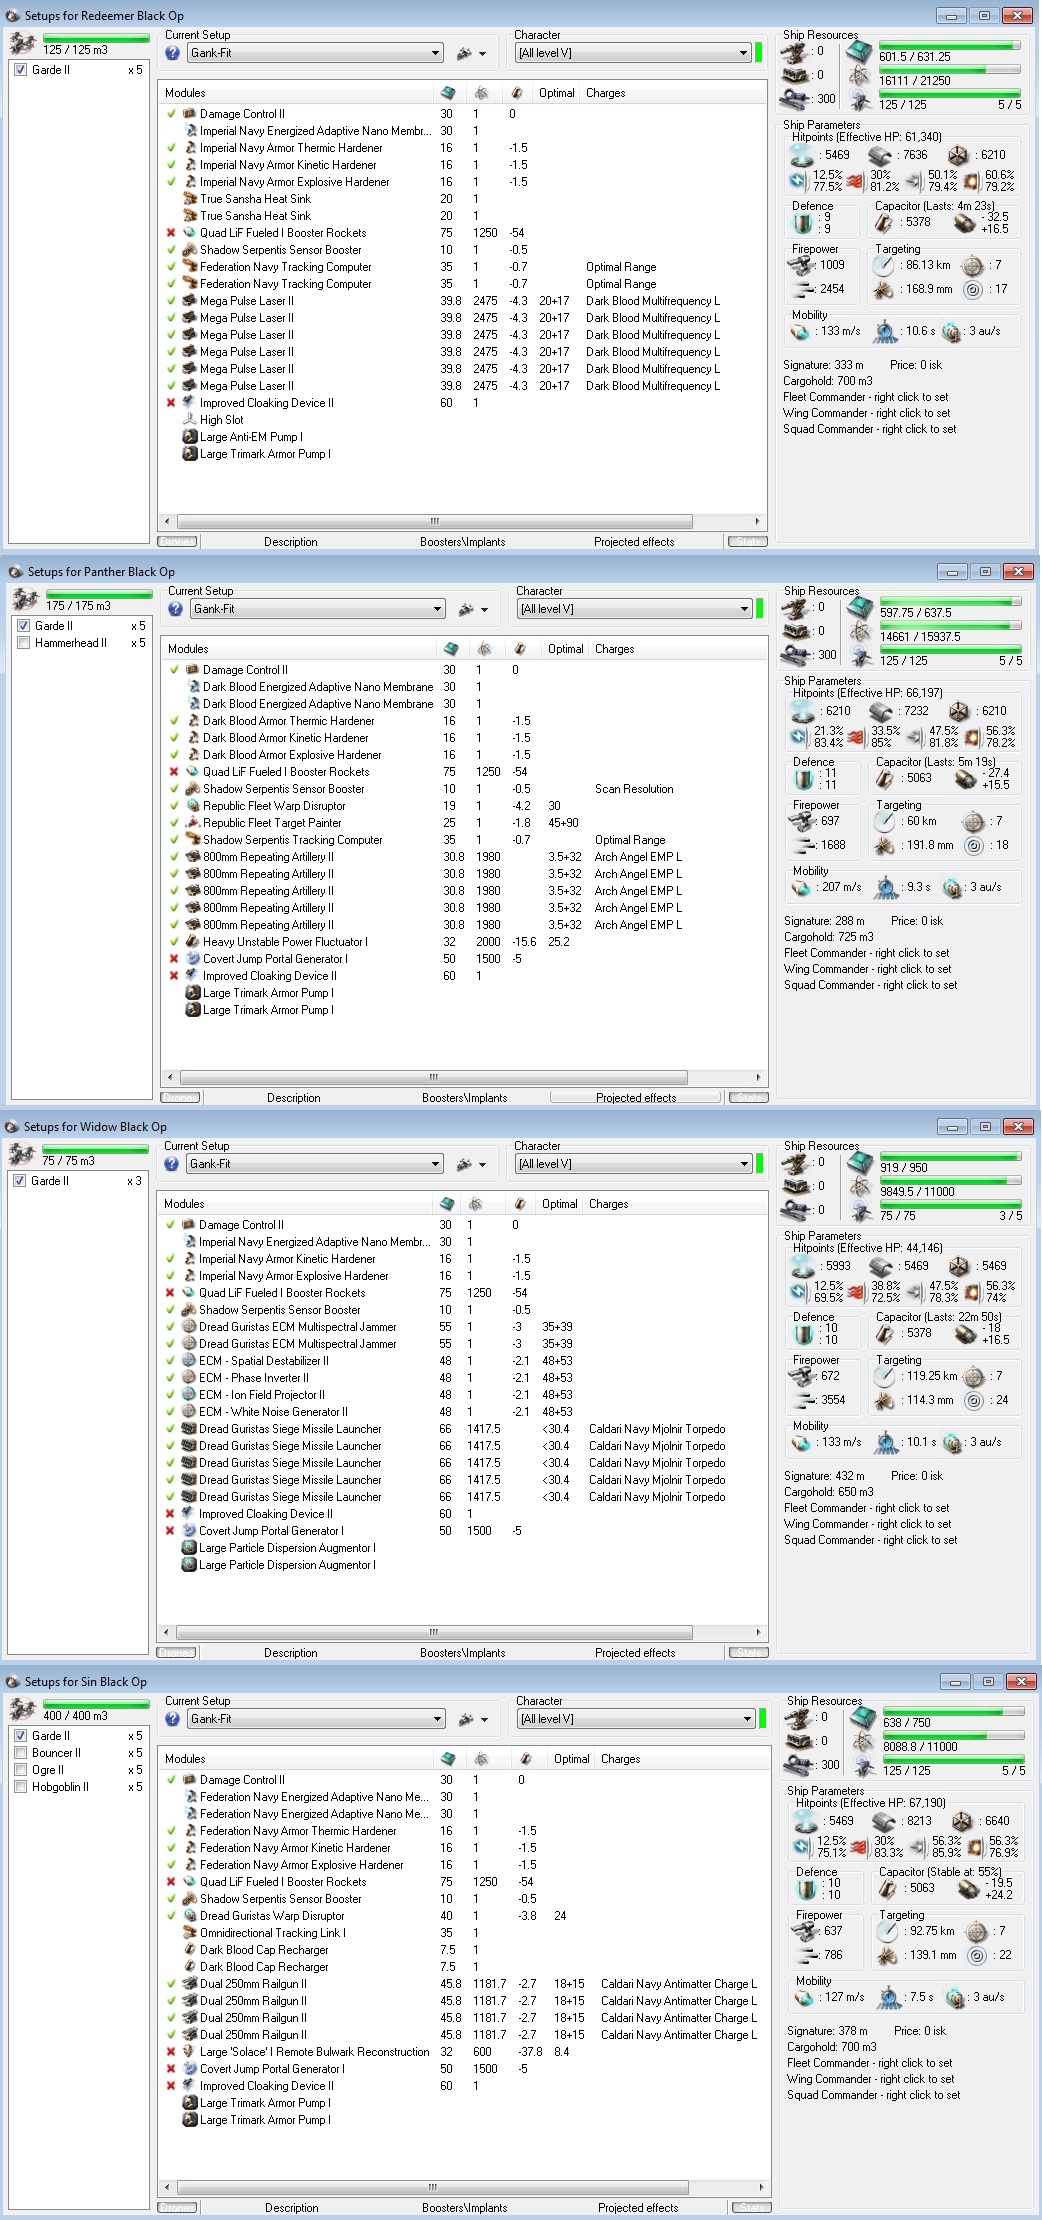
Task: Open Description tab in Redeemer window
Action: tap(291, 542)
